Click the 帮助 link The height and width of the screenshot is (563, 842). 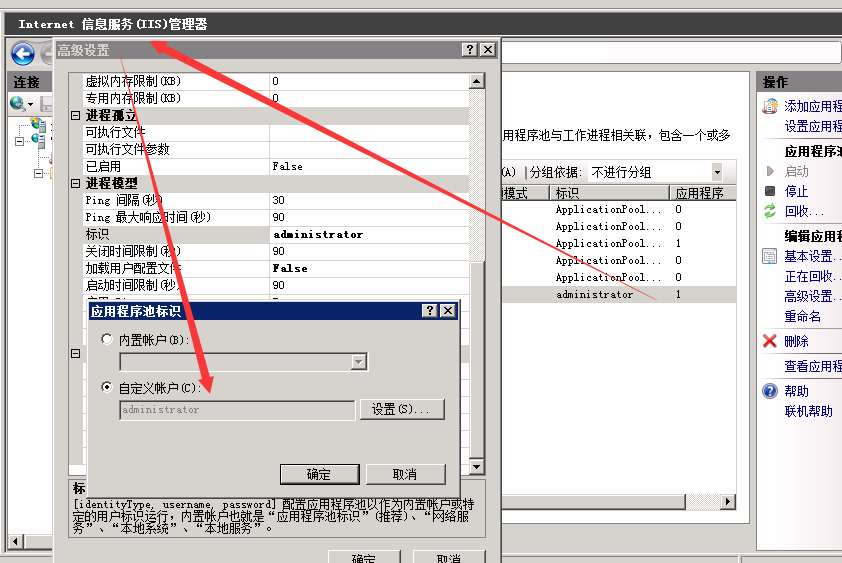796,391
